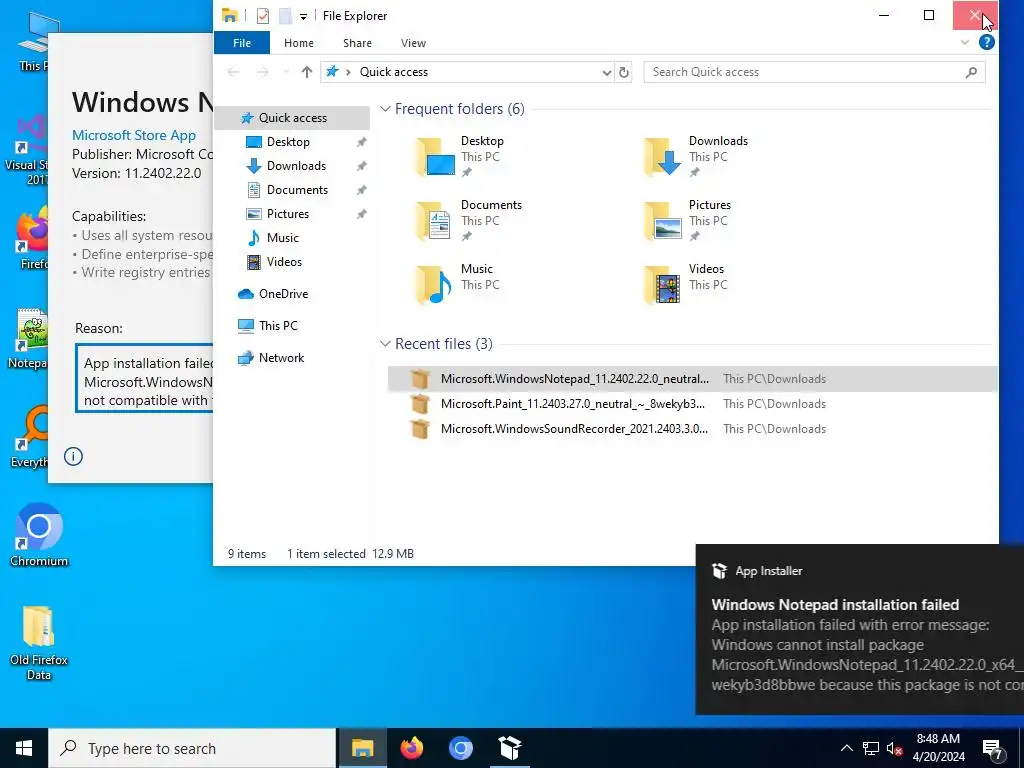Switch to the Home ribbon tab

click(x=298, y=43)
